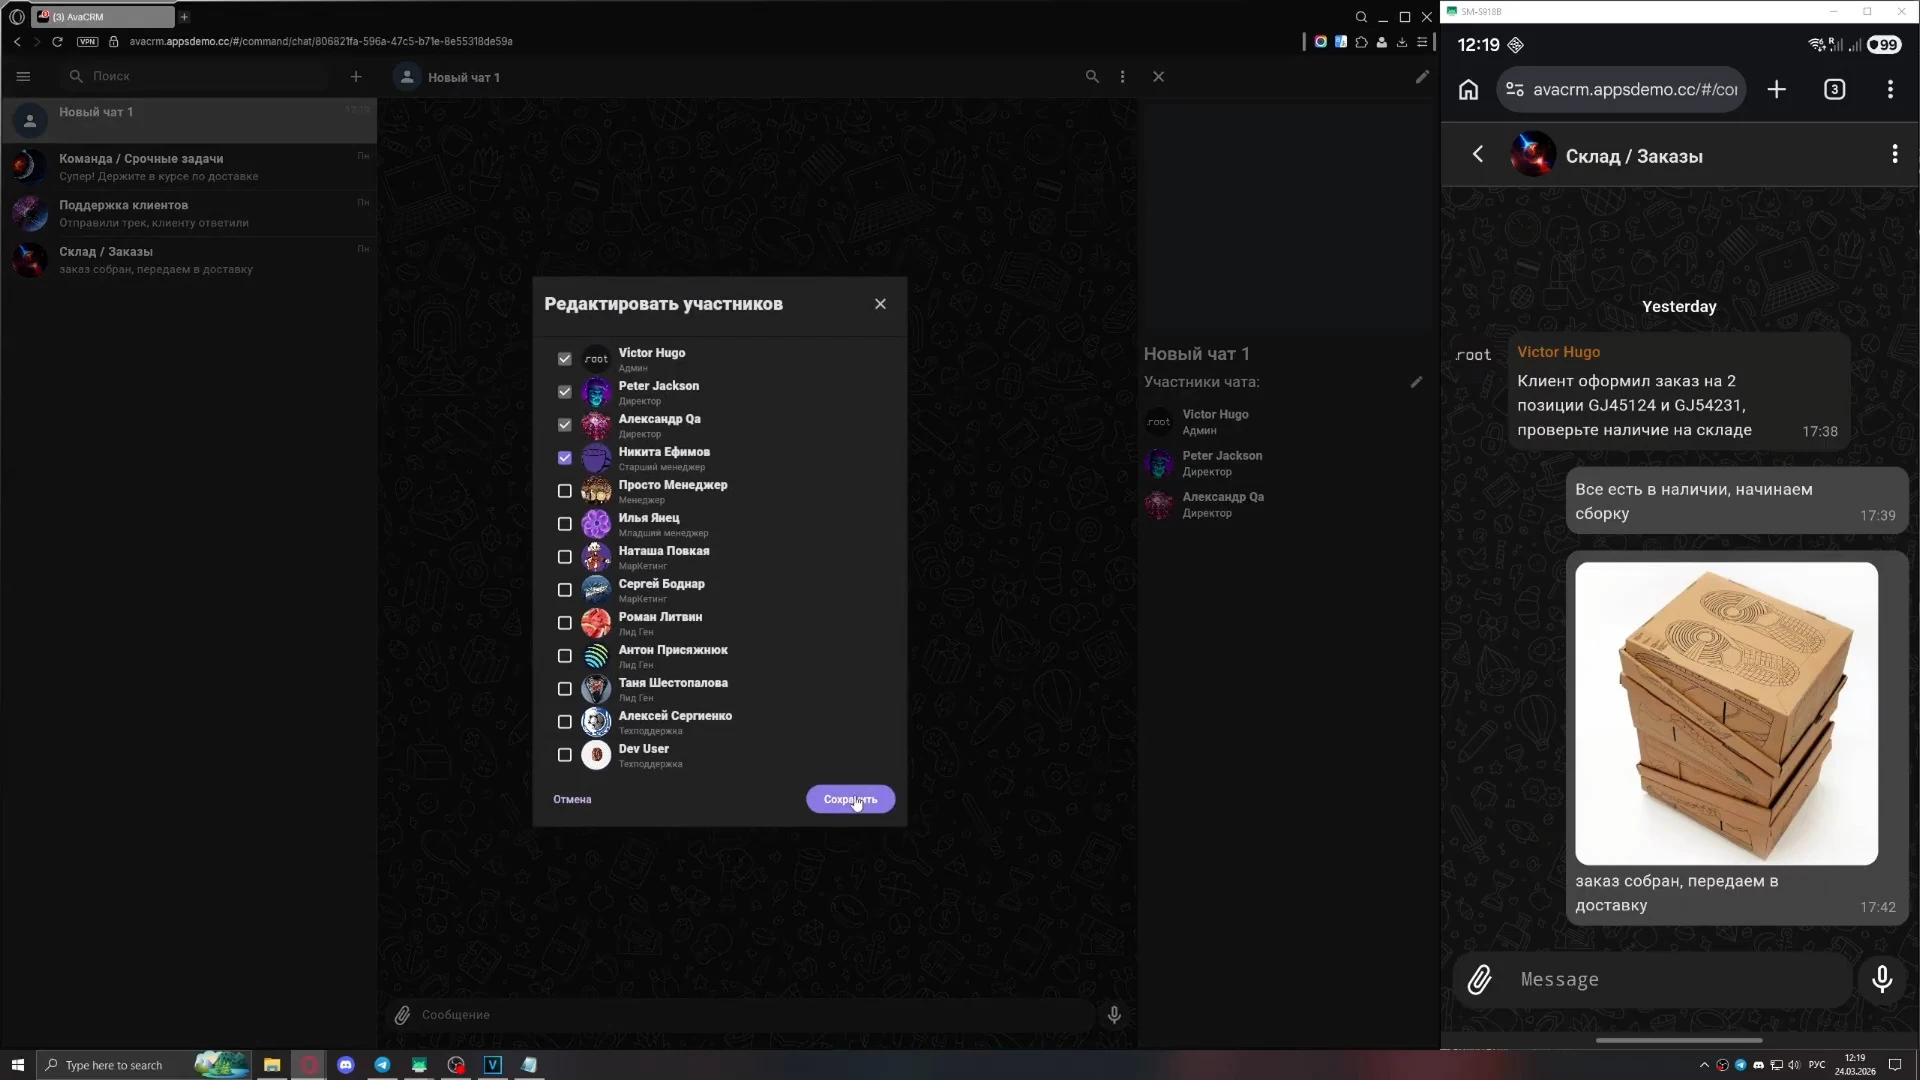1920x1080 pixels.
Task: Click the cardboard box image thumbnail
Action: [x=1726, y=713]
